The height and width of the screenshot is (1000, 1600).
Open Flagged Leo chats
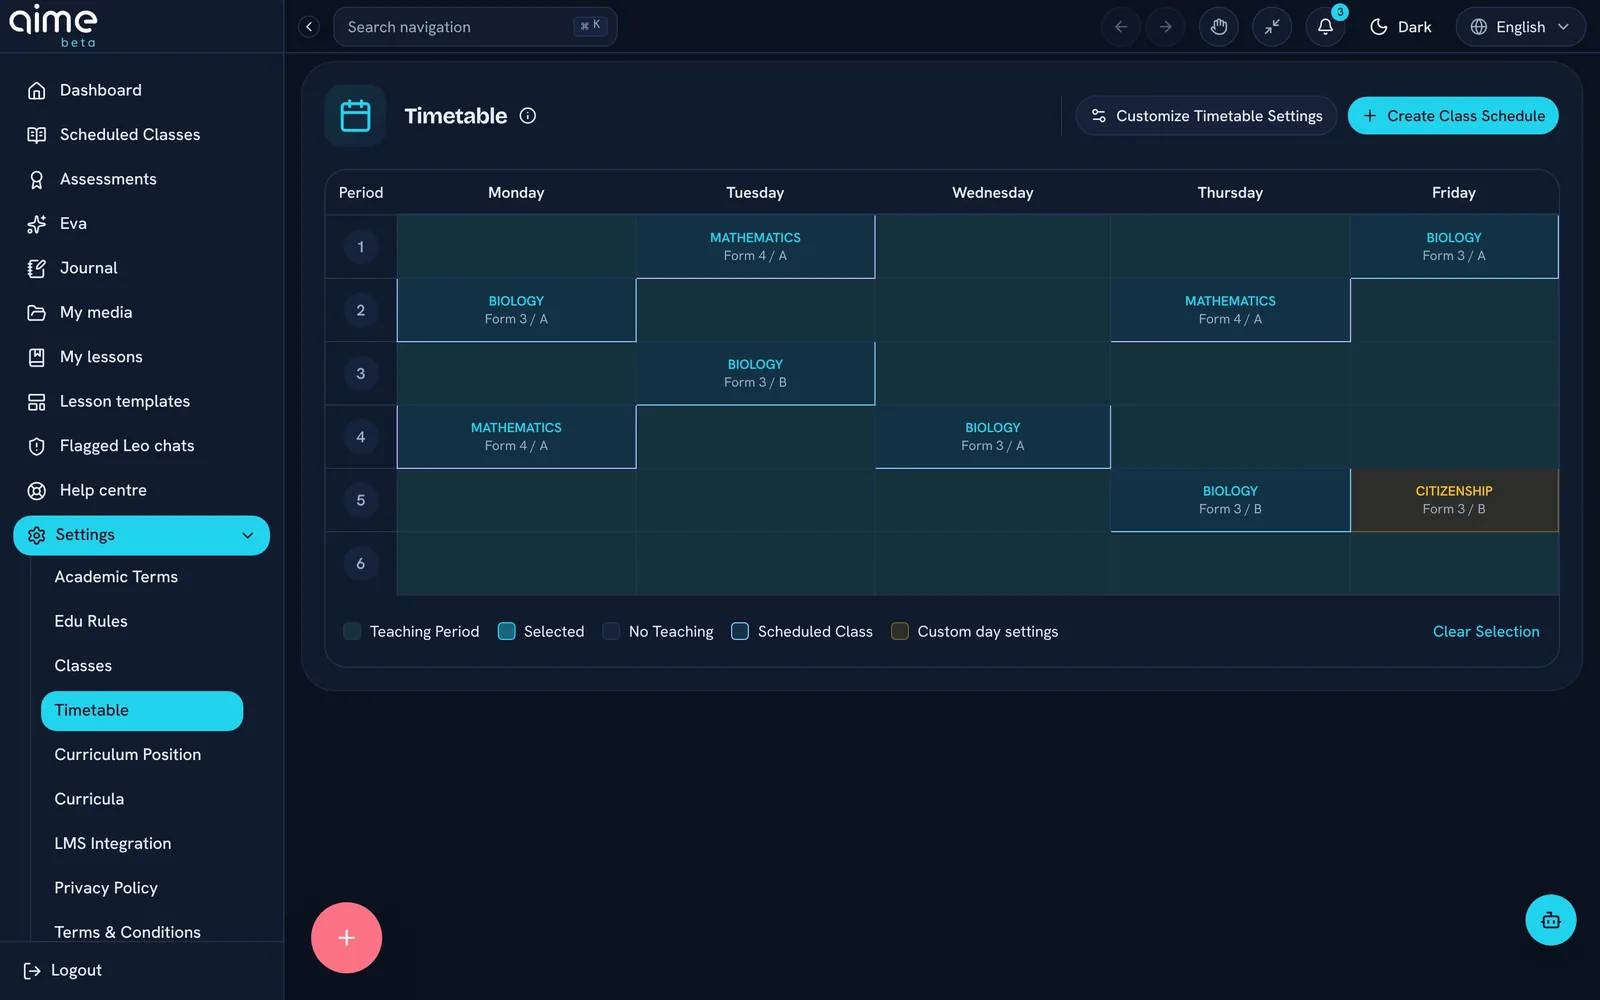[x=141, y=446]
